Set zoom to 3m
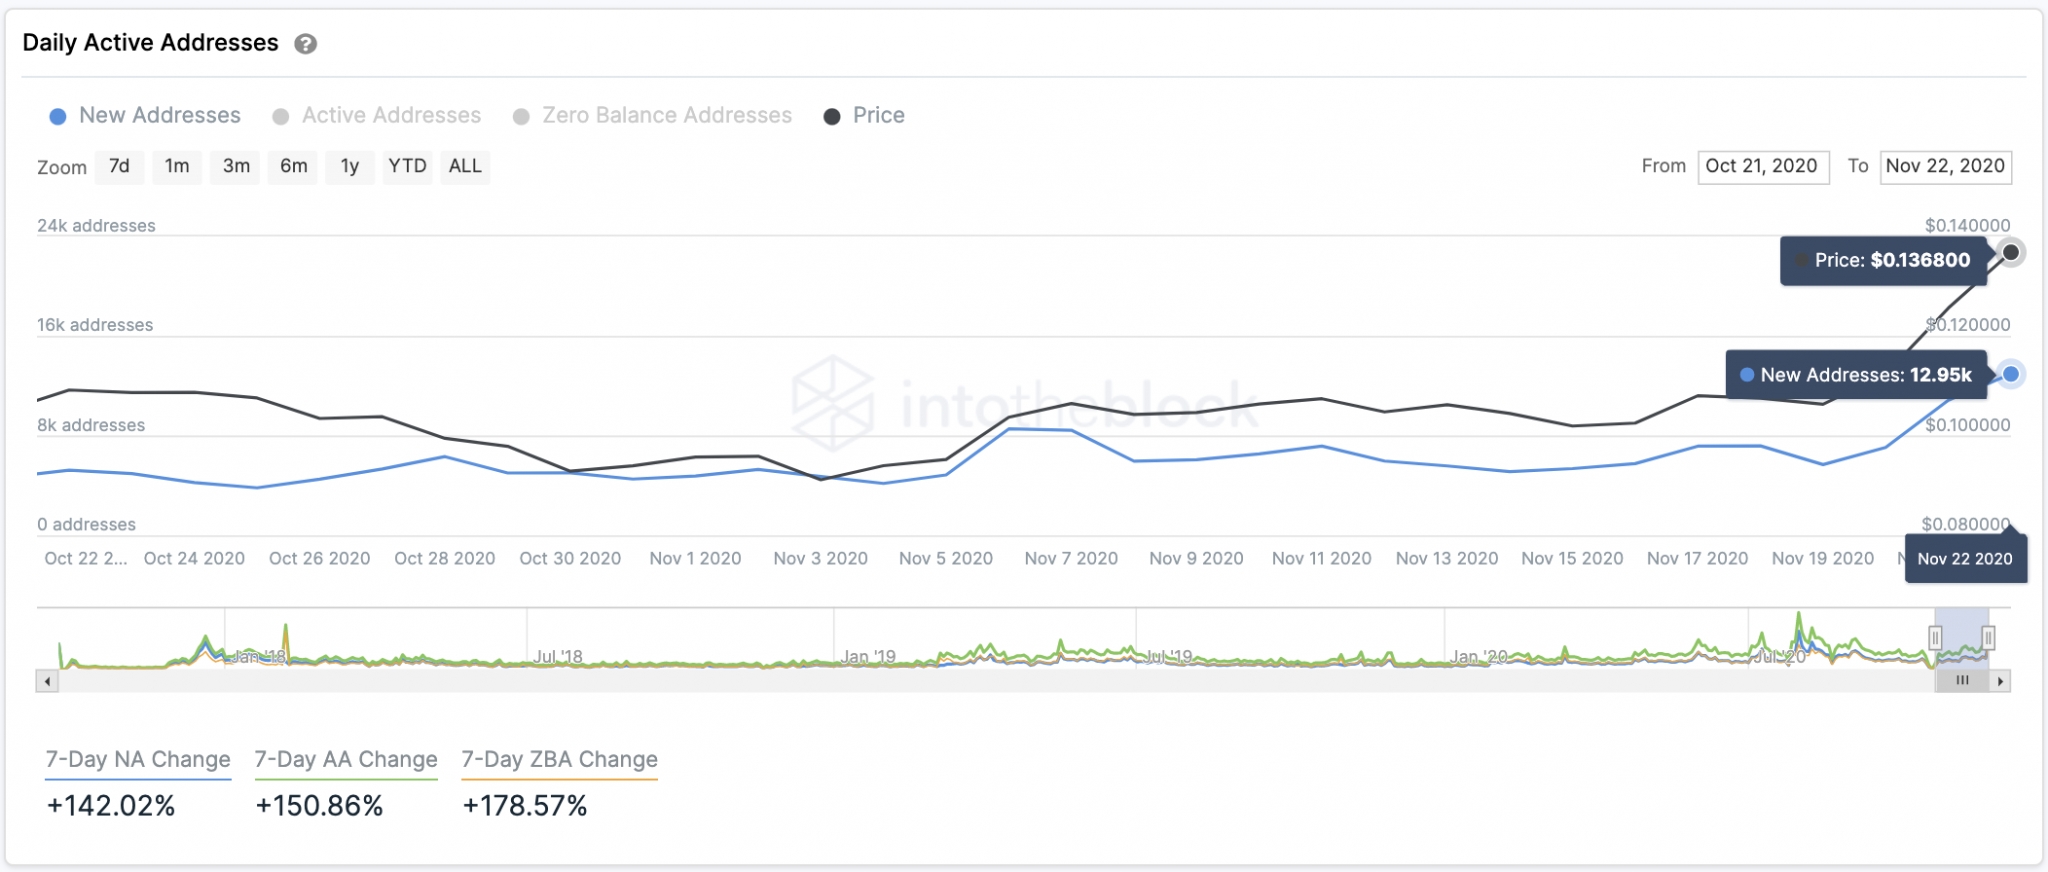The width and height of the screenshot is (2048, 872). (x=236, y=166)
